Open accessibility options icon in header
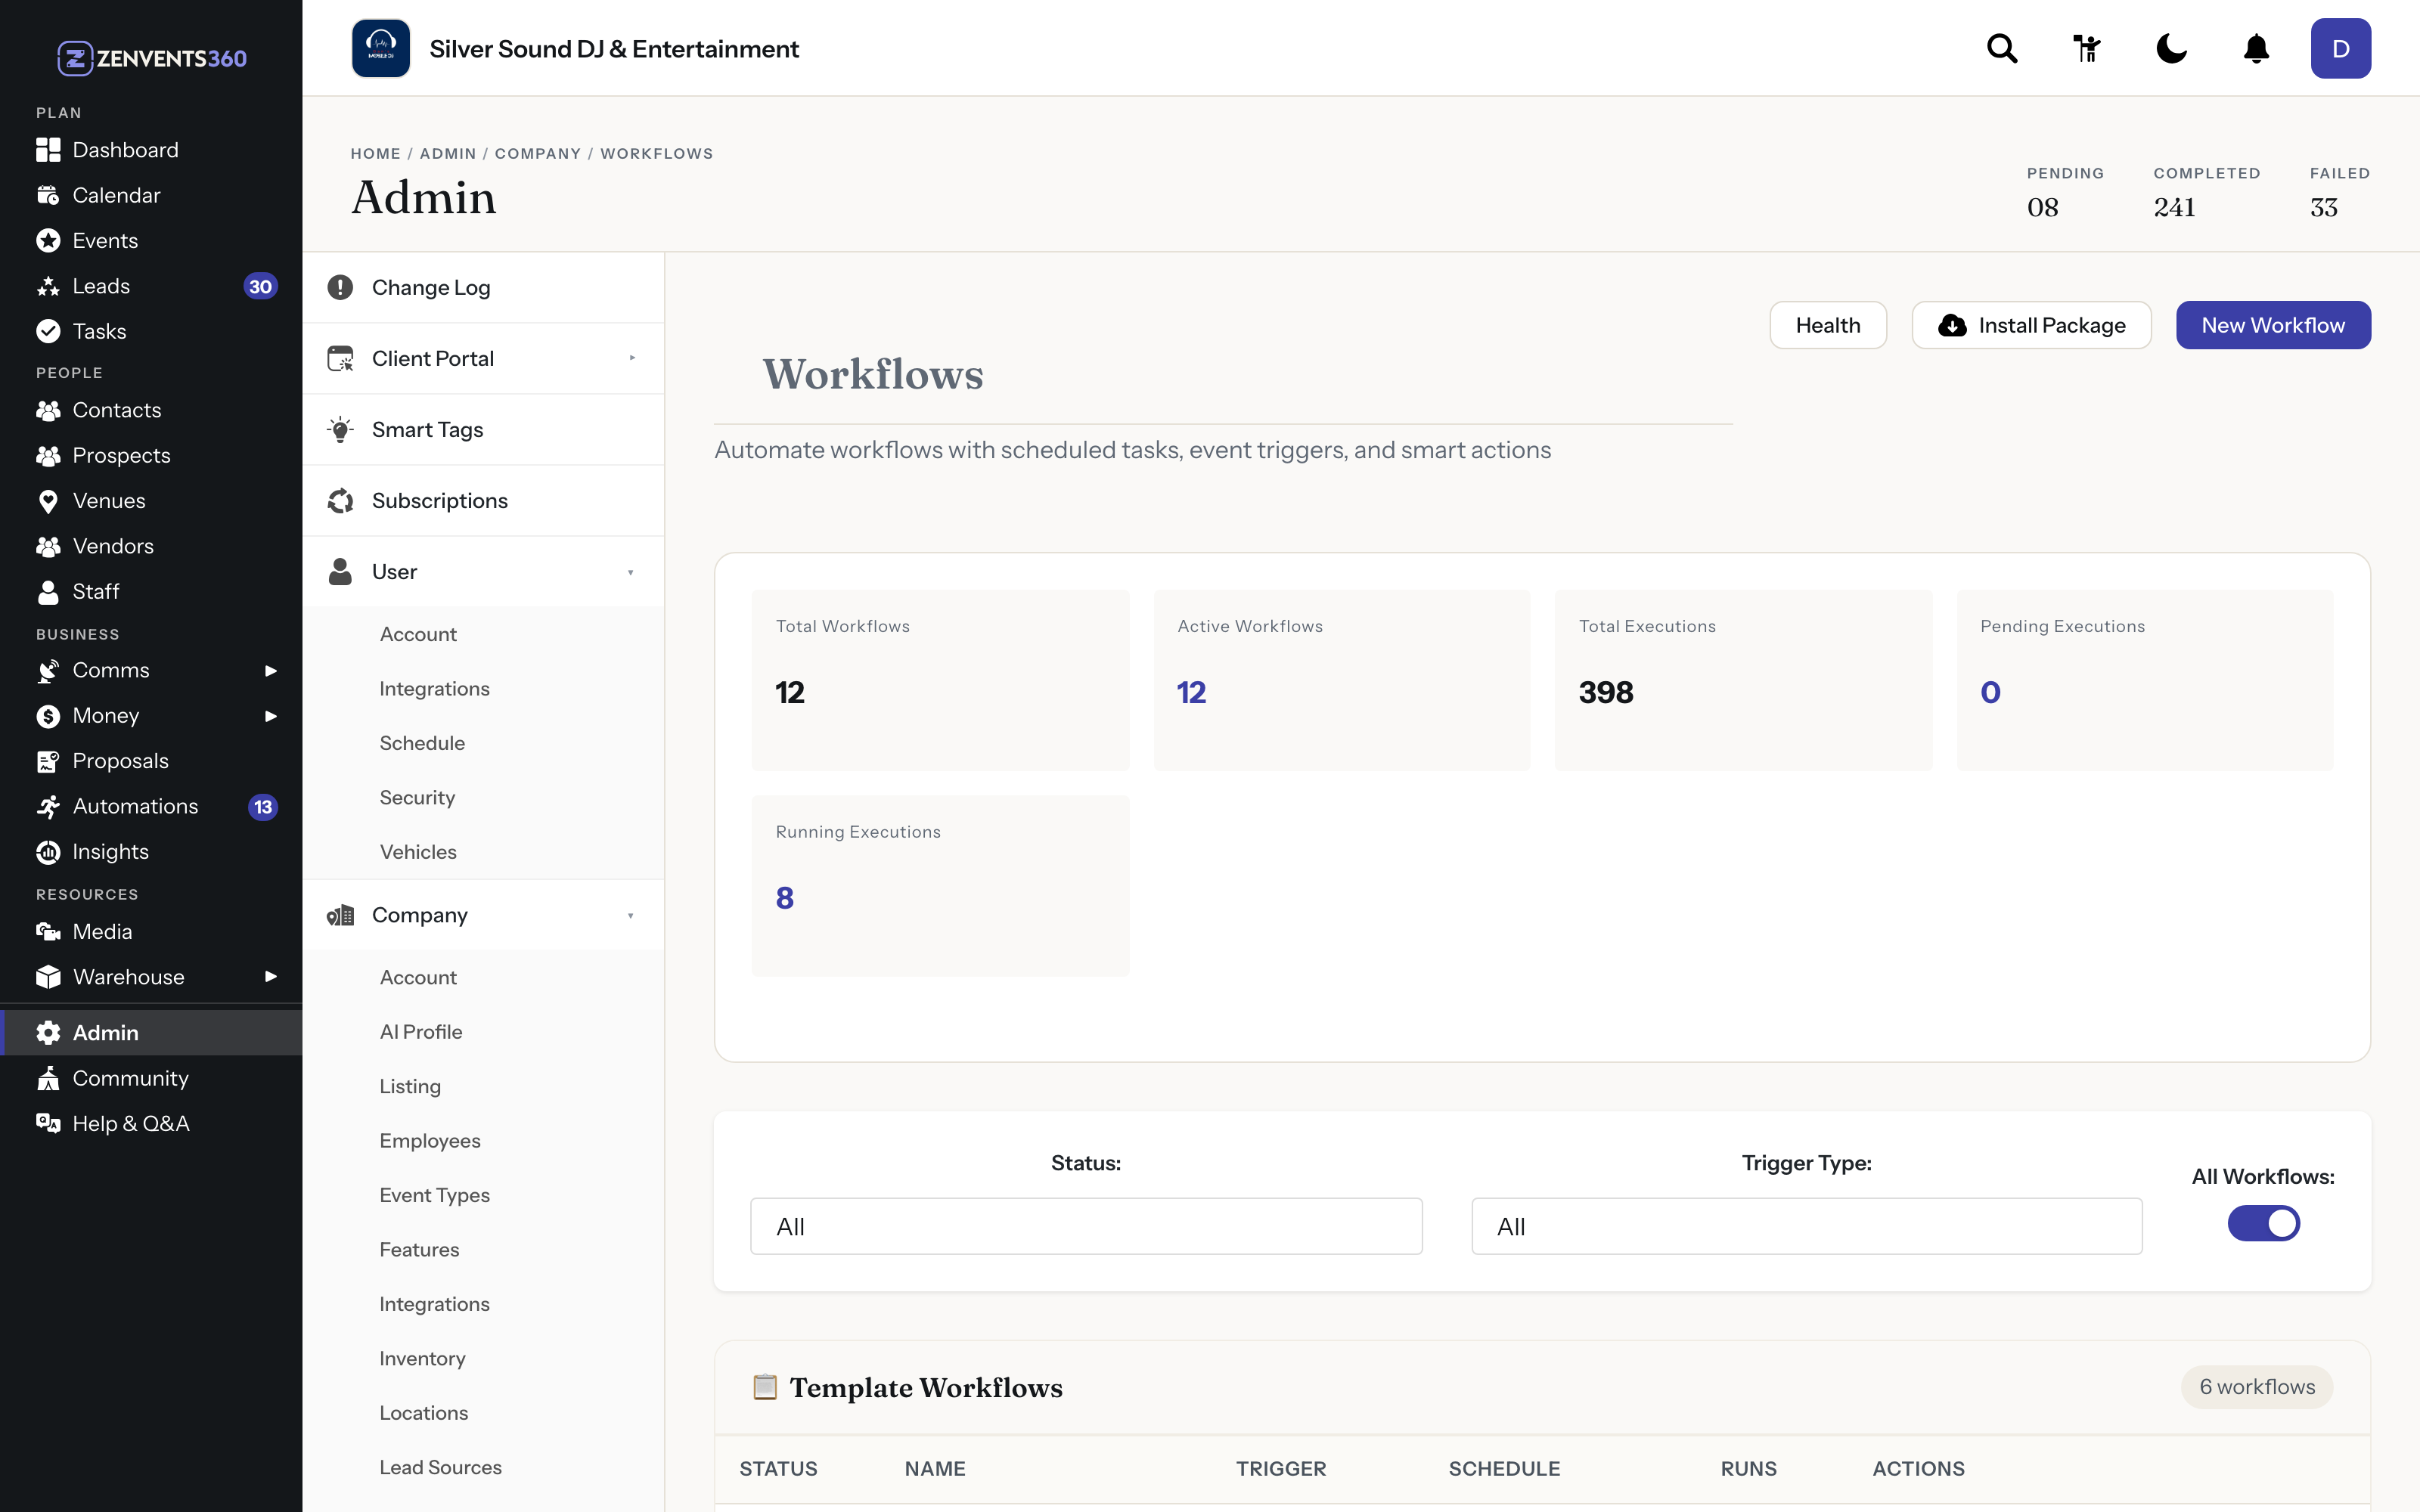This screenshot has height=1512, width=2420. pyautogui.click(x=2086, y=48)
